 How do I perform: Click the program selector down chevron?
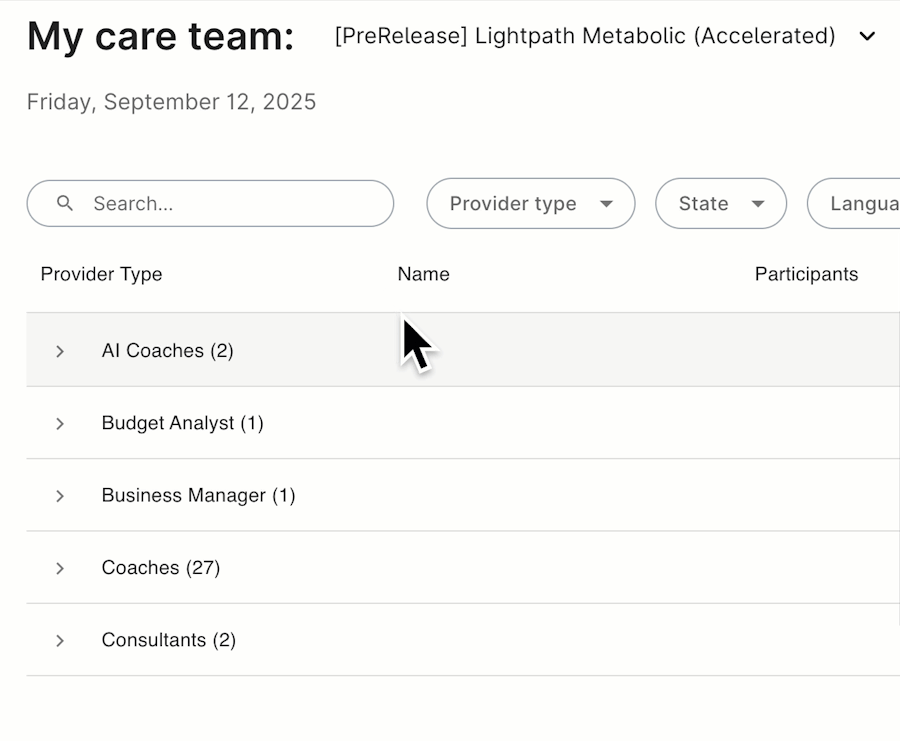(x=867, y=37)
